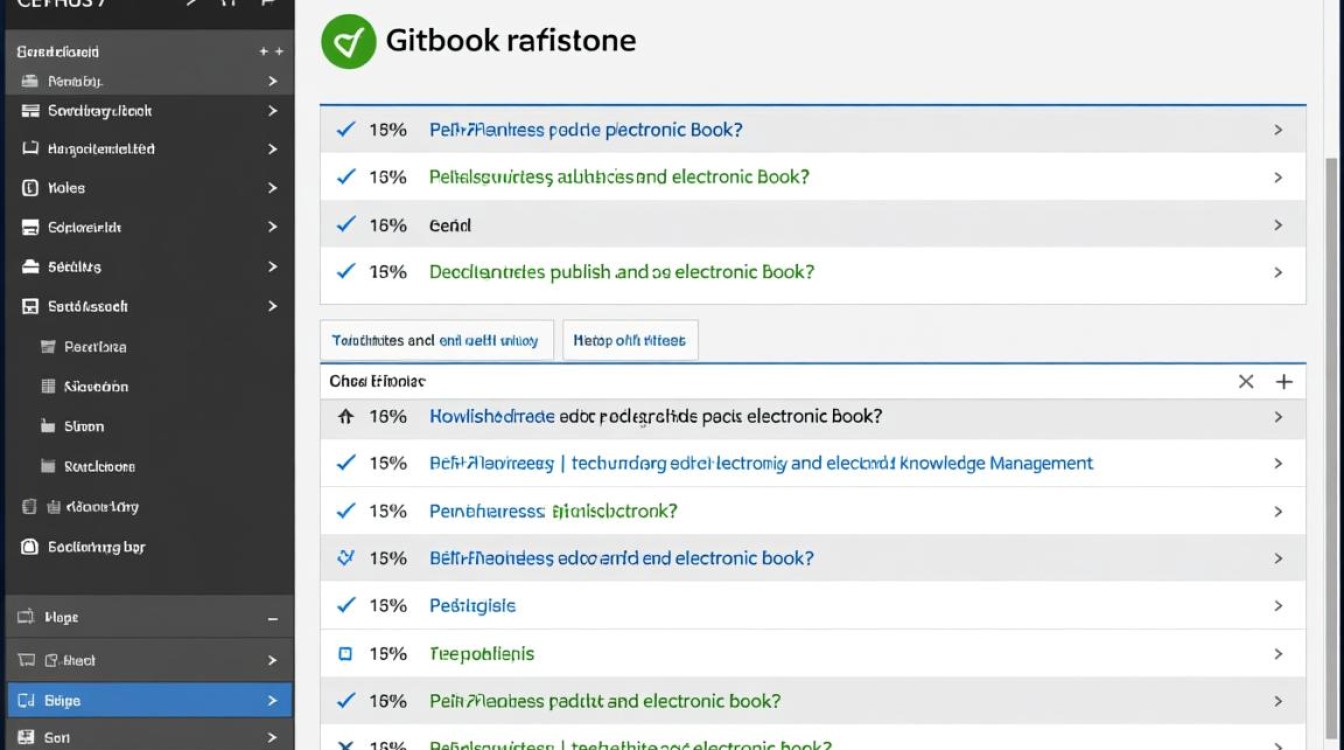Switch to the Help tab above the list
This screenshot has width=1344, height=750.
pos(631,340)
